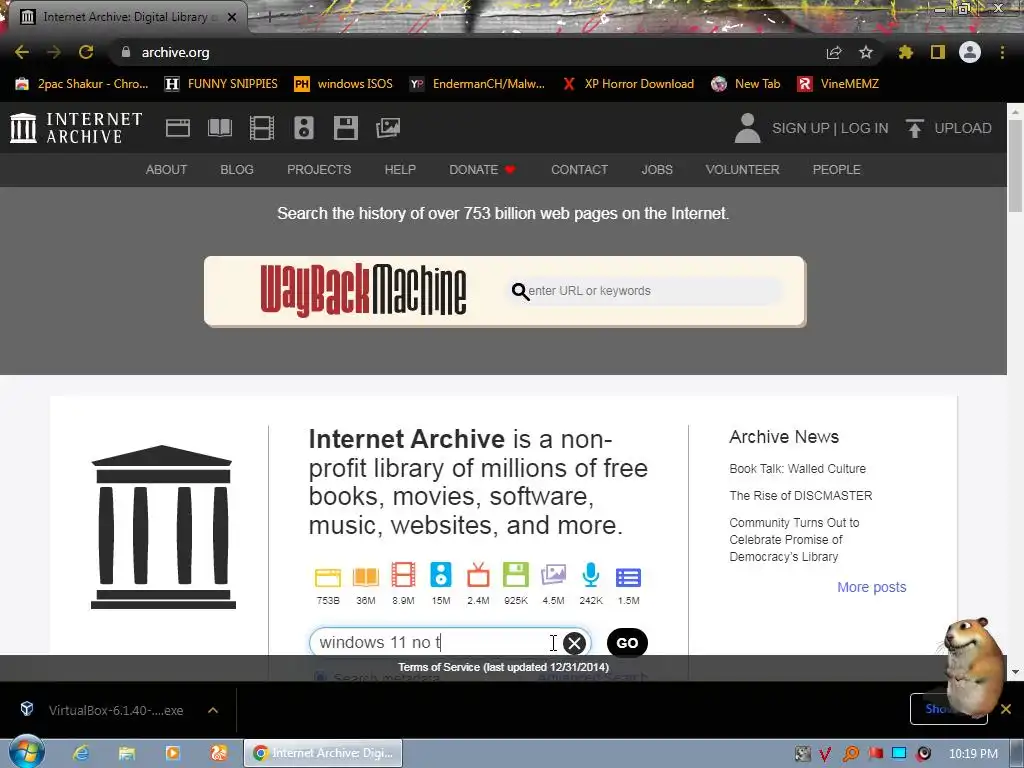The height and width of the screenshot is (768, 1024).
Task: Open The Rise of DISCMASTER post
Action: click(801, 496)
